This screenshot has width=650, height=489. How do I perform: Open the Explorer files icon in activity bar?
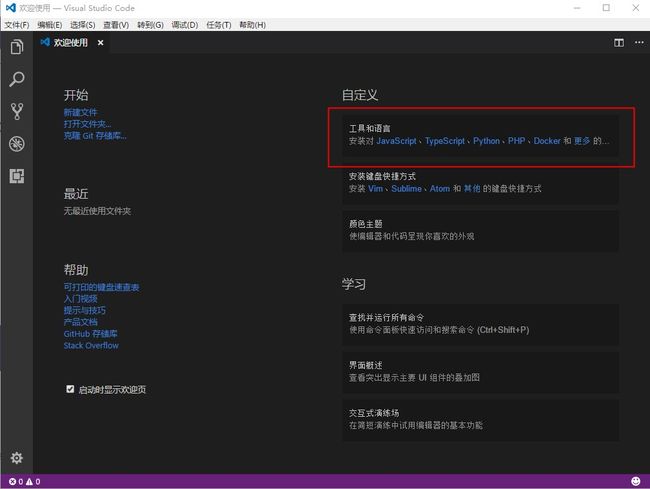pos(17,47)
